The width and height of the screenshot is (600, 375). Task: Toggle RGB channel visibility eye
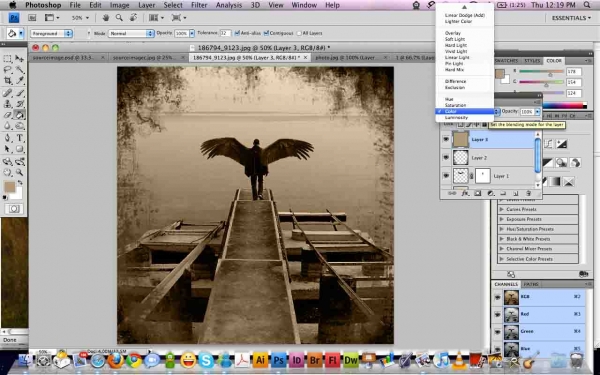pos(497,297)
